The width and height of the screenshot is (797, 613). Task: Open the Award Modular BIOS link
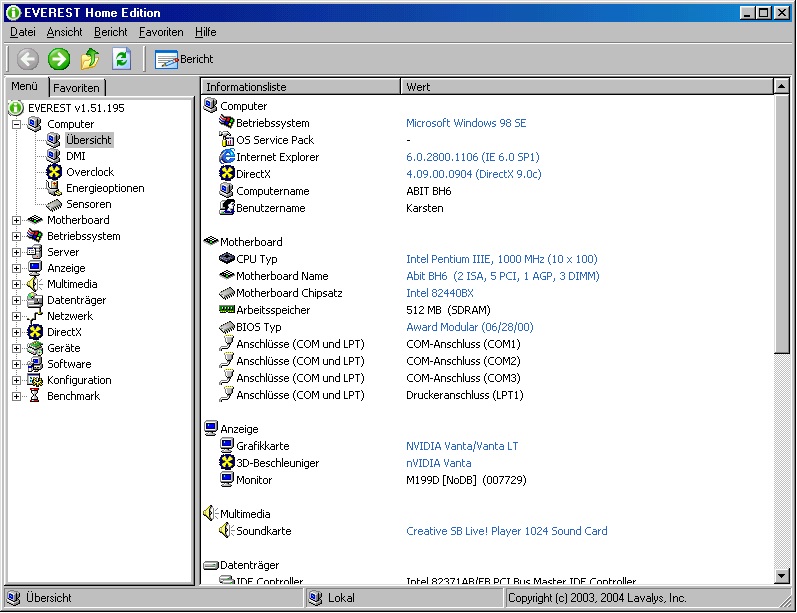pos(470,327)
